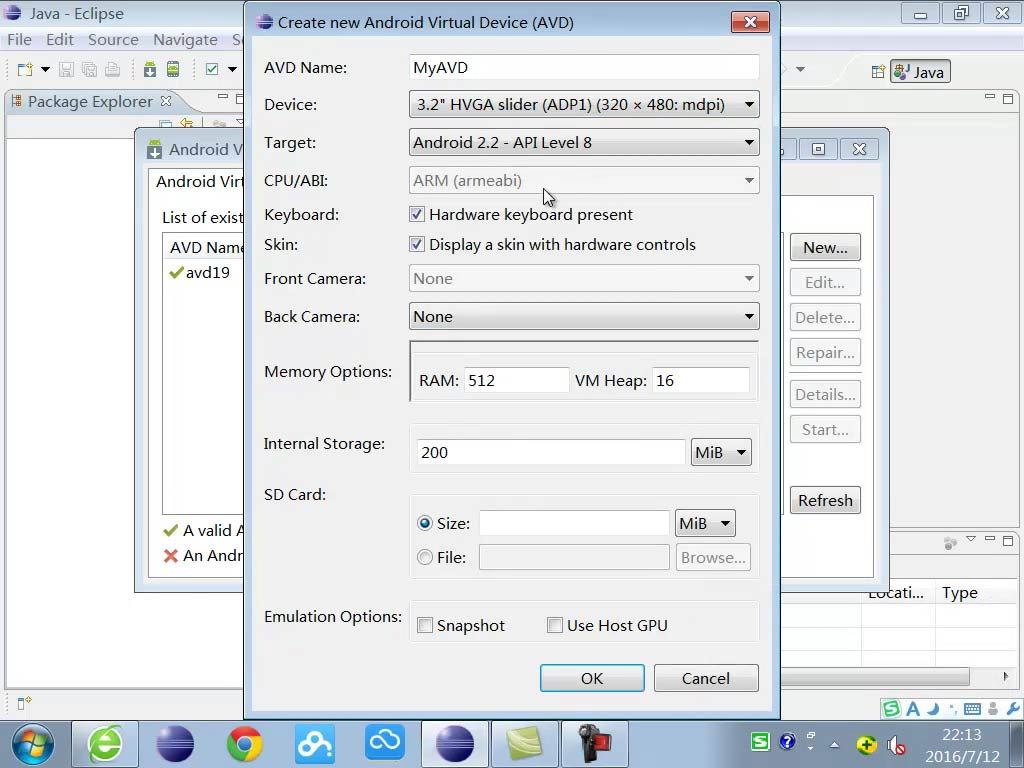
Task: Click Start in the AVD Manager window
Action: [x=825, y=430]
